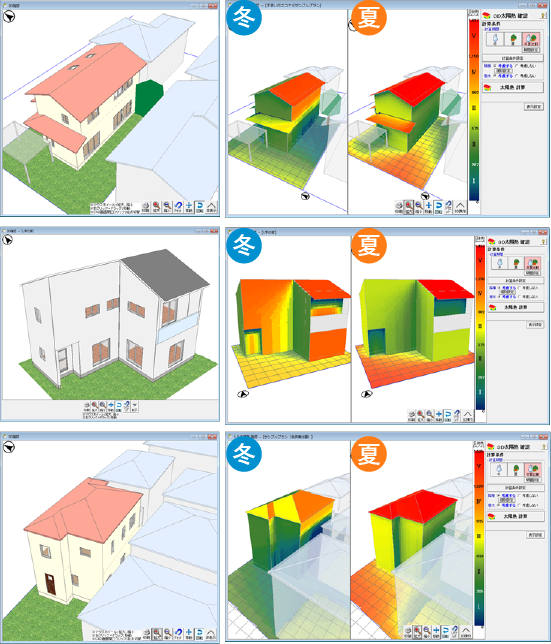Select second row 'considered' radio in top solar panel
The image size is (551, 644).
coord(495,76)
